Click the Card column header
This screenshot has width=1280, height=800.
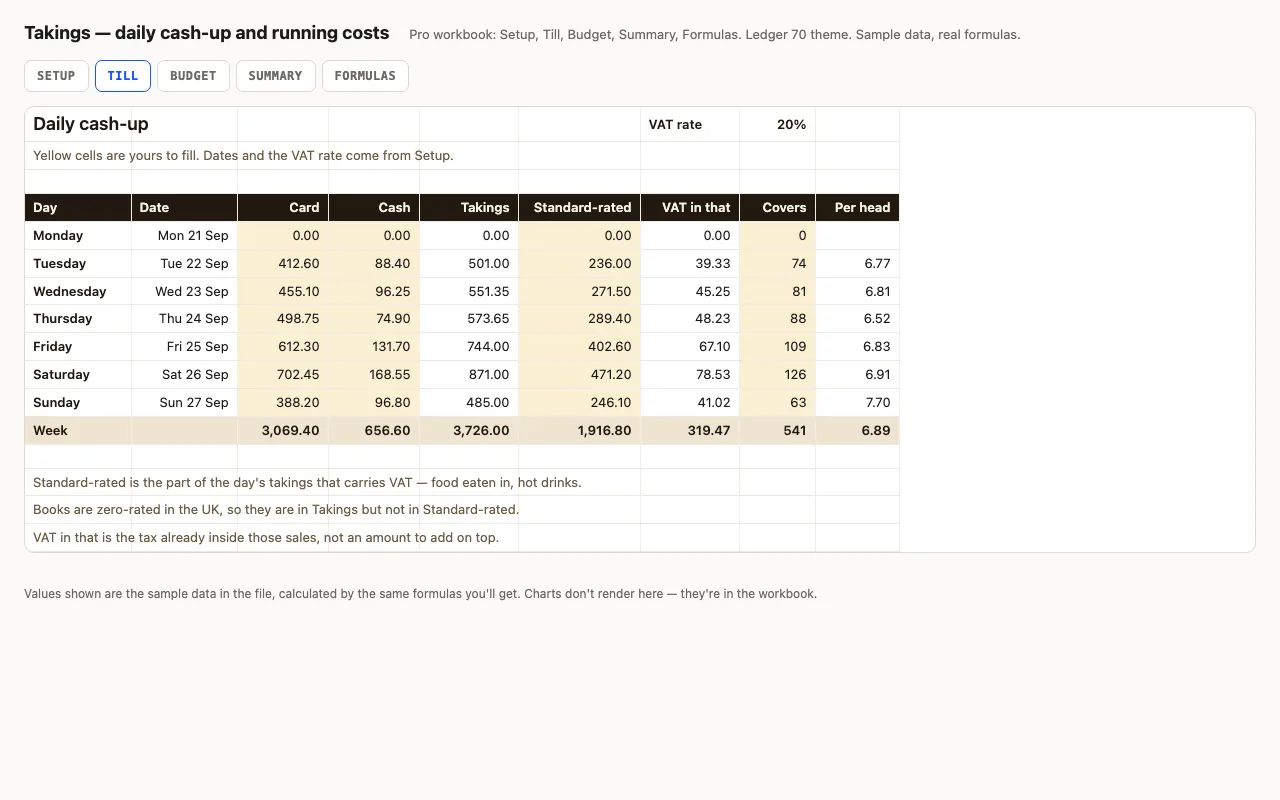pos(283,208)
